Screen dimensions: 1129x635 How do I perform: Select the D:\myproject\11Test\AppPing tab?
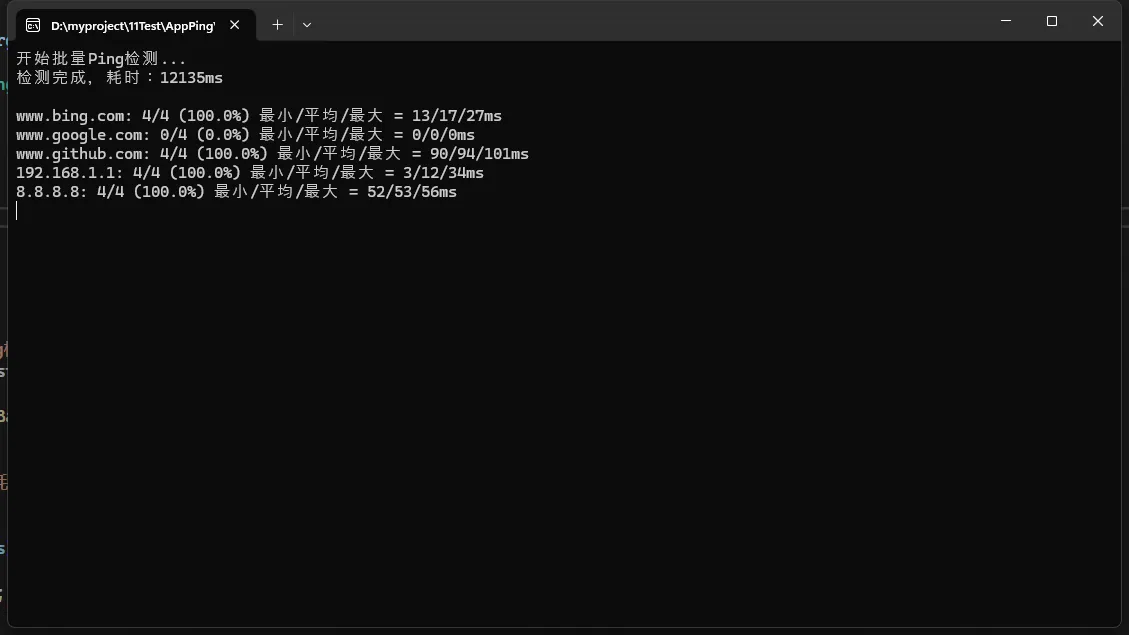(132, 25)
